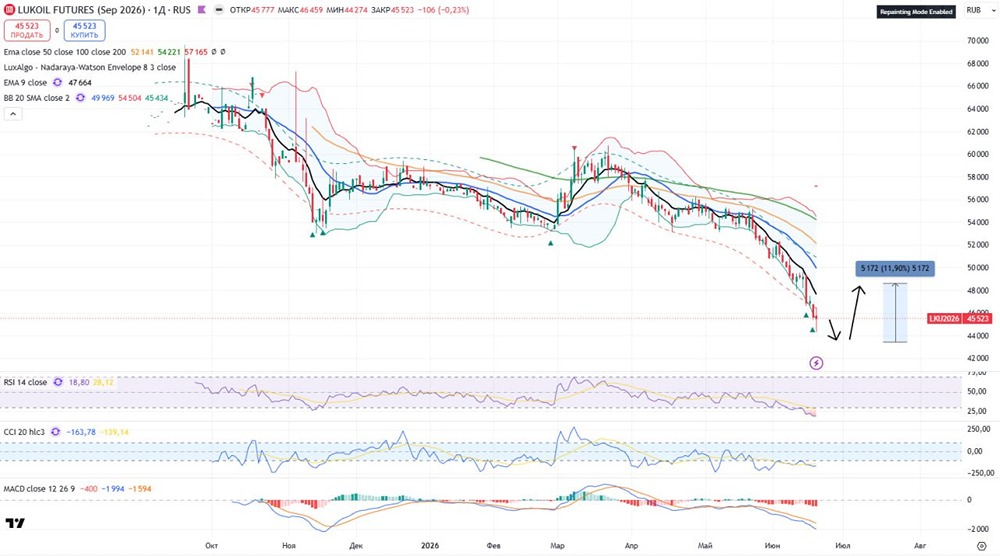Click the TradingView logo
This screenshot has width=1000, height=556.
[15, 523]
